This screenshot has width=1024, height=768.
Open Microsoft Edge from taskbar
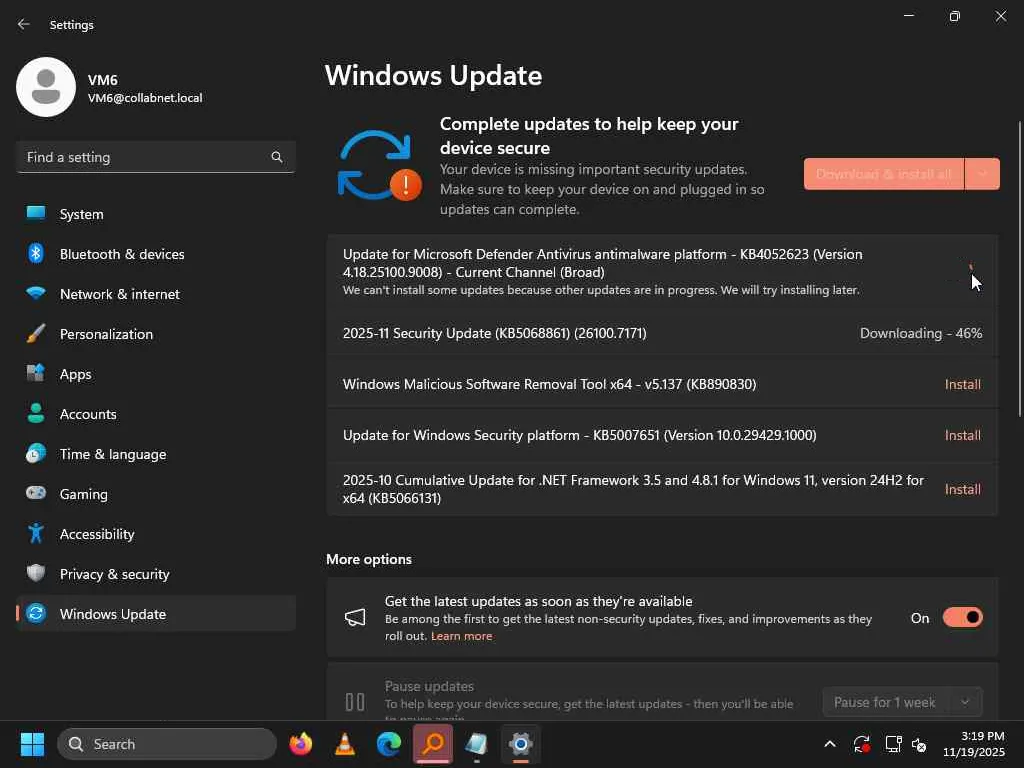389,744
